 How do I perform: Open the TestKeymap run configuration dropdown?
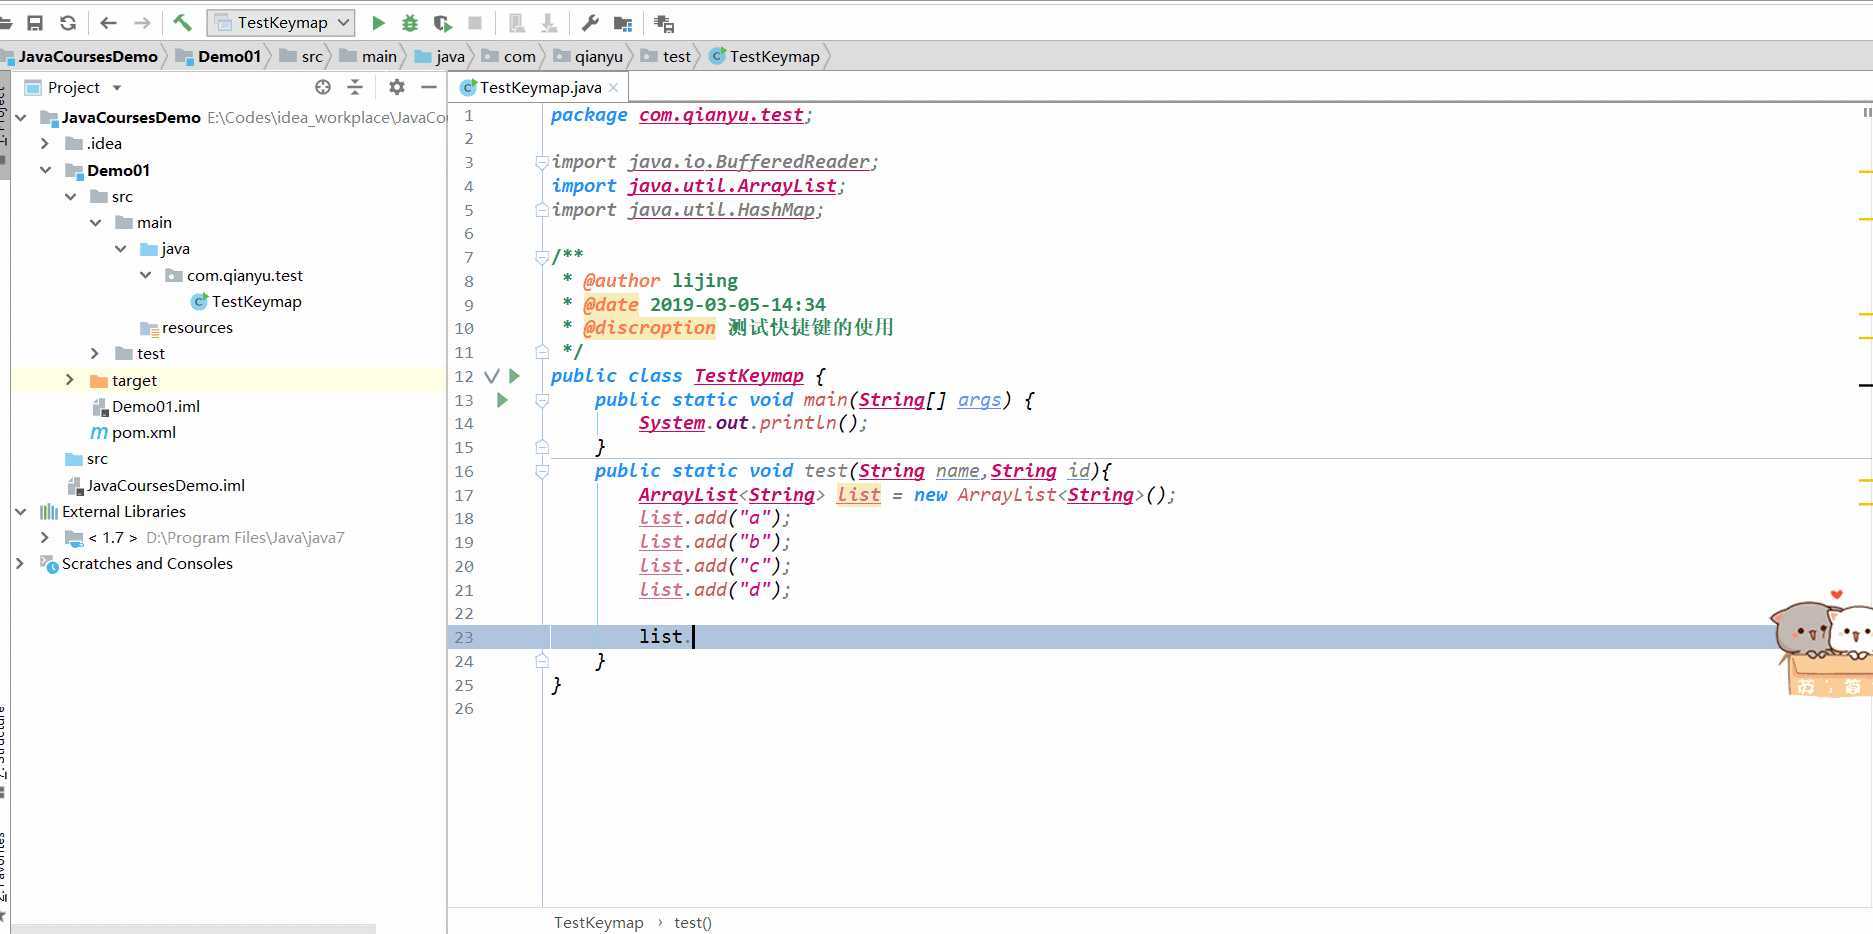click(281, 22)
